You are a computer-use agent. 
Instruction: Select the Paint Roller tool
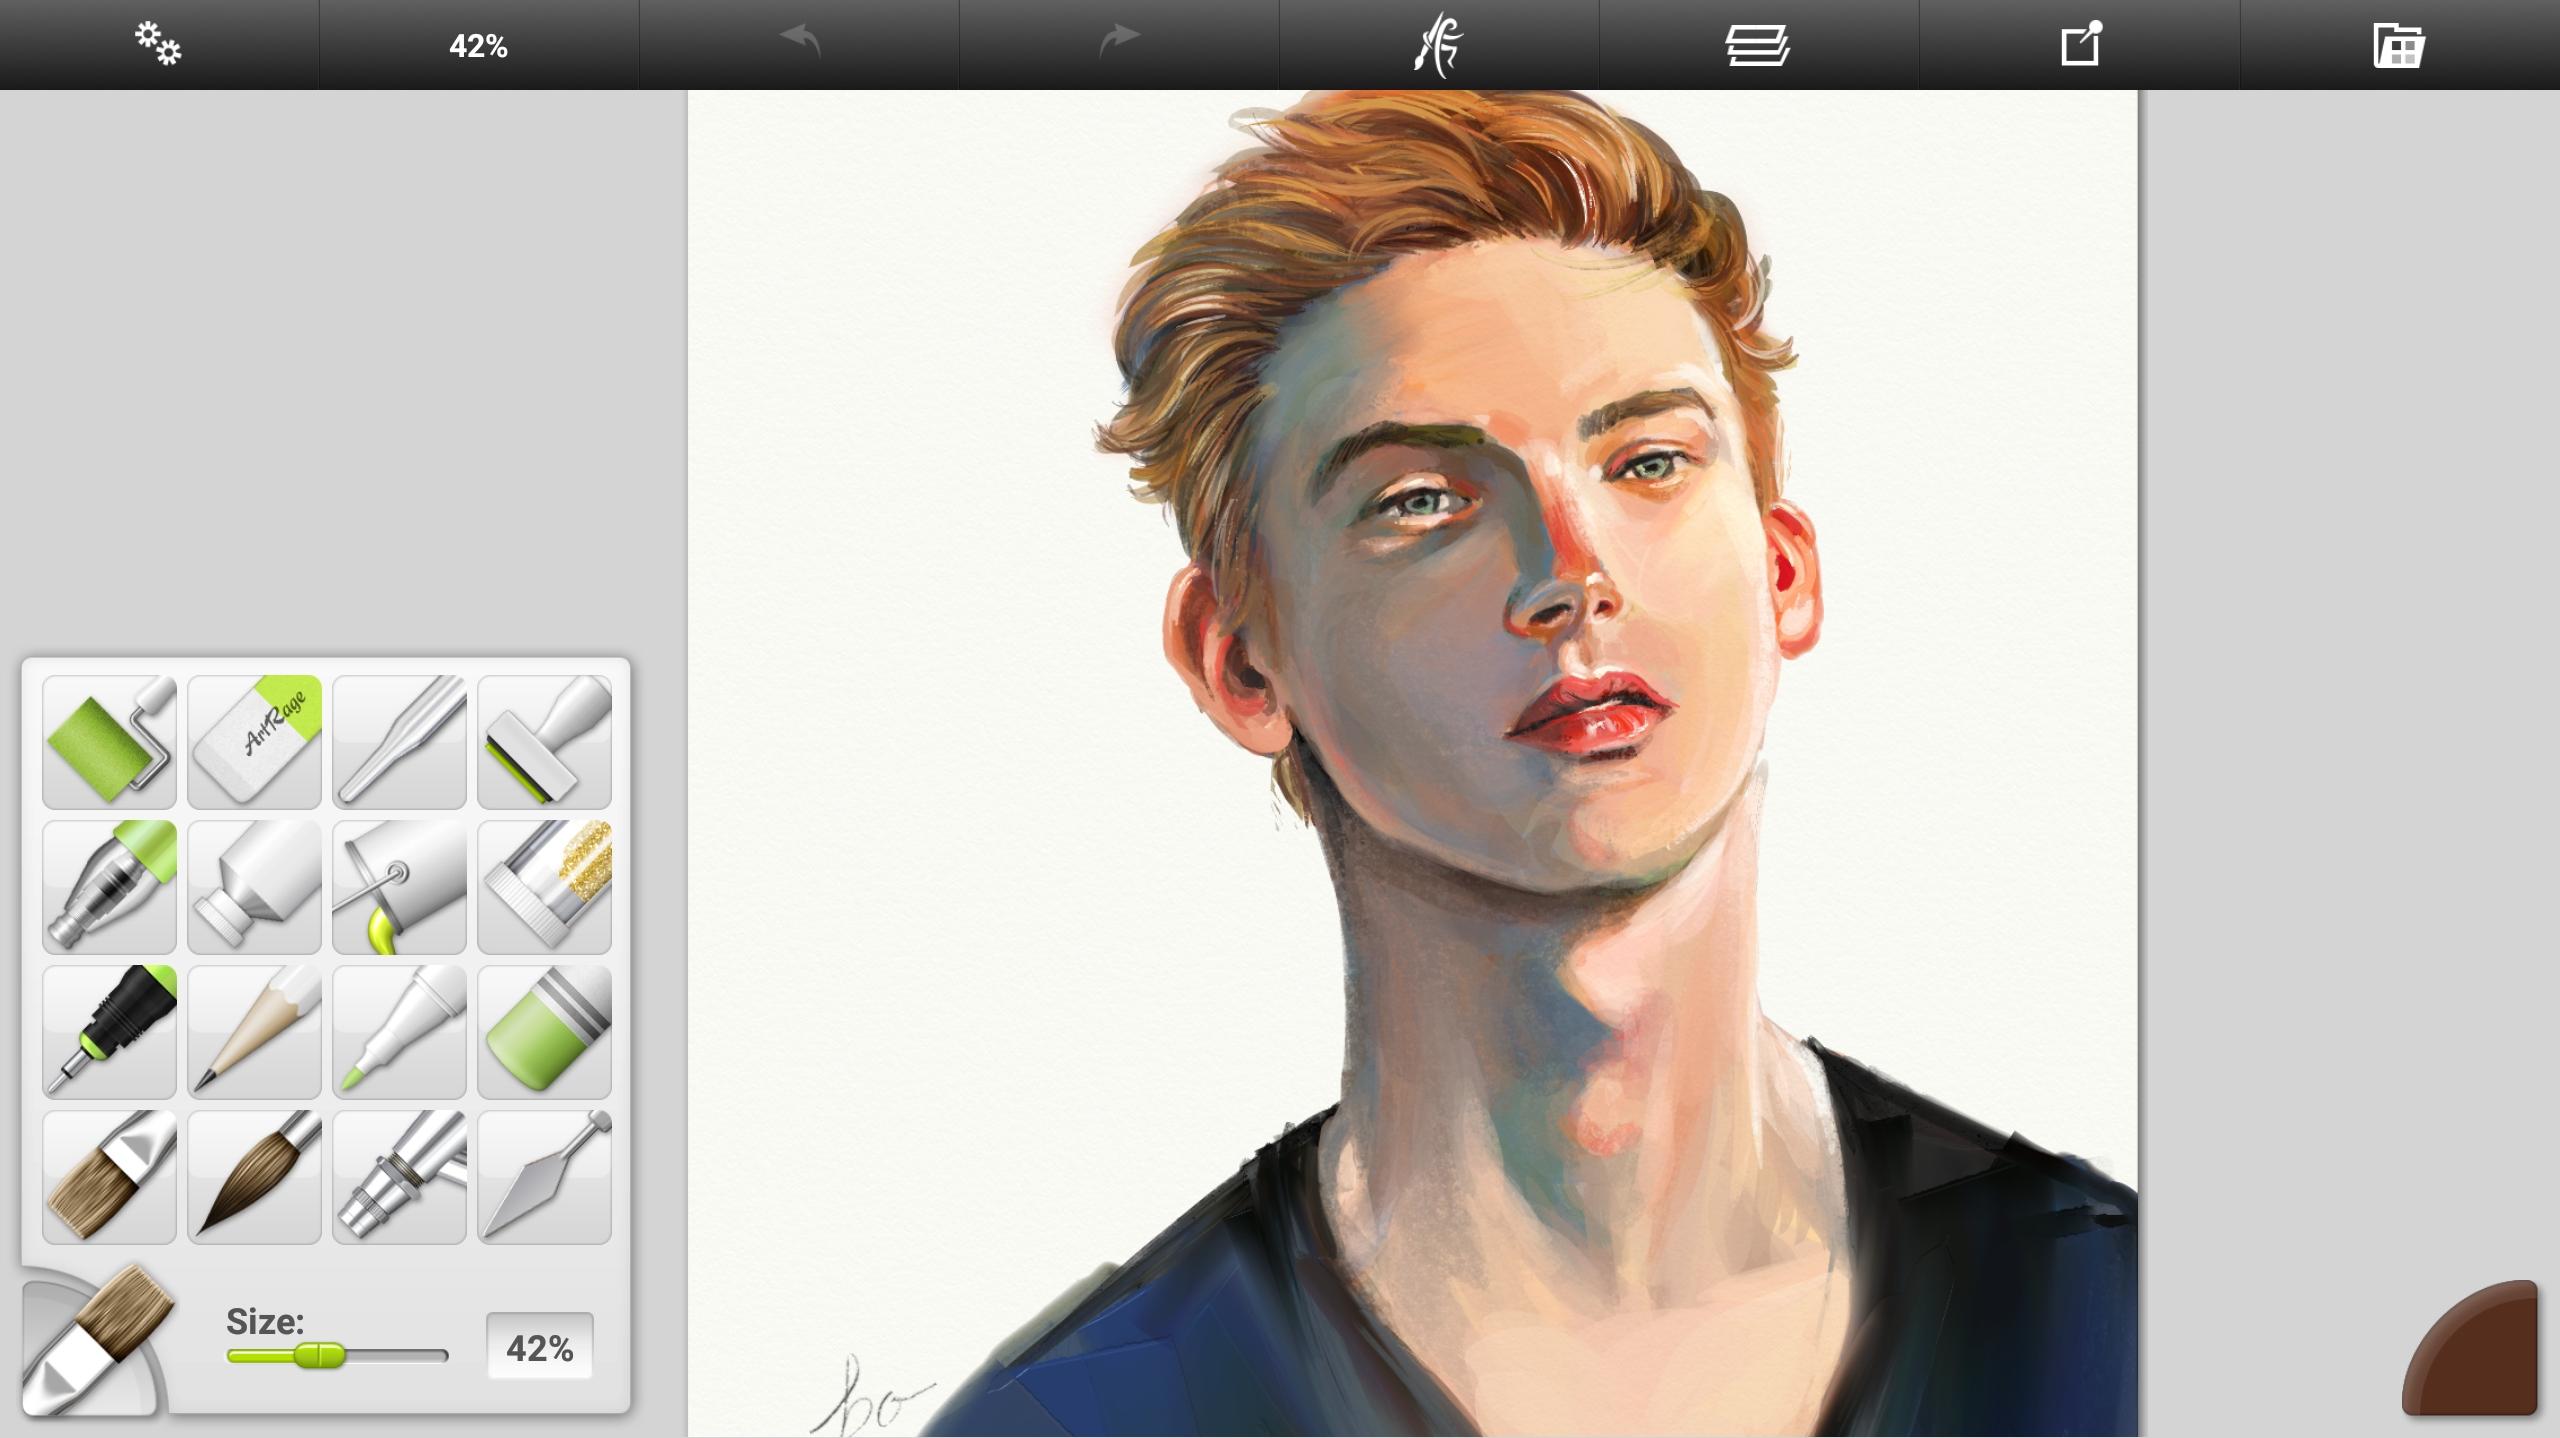[109, 742]
